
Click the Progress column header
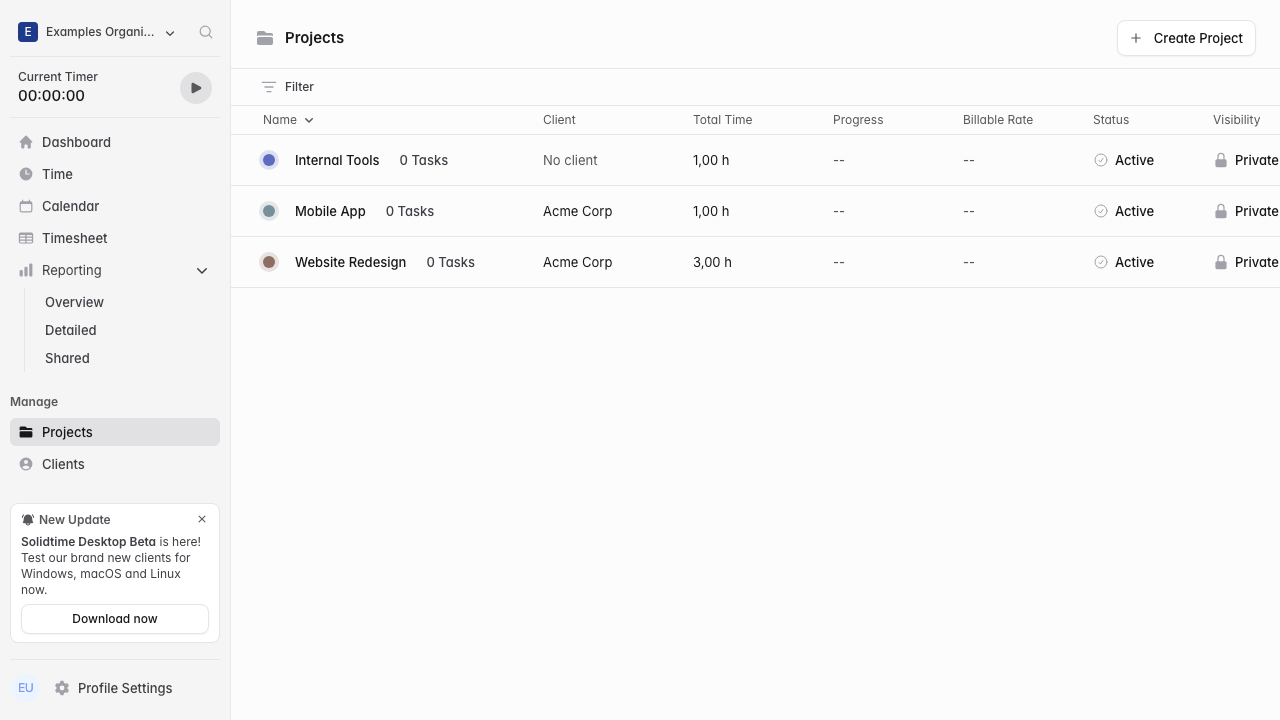coord(858,120)
